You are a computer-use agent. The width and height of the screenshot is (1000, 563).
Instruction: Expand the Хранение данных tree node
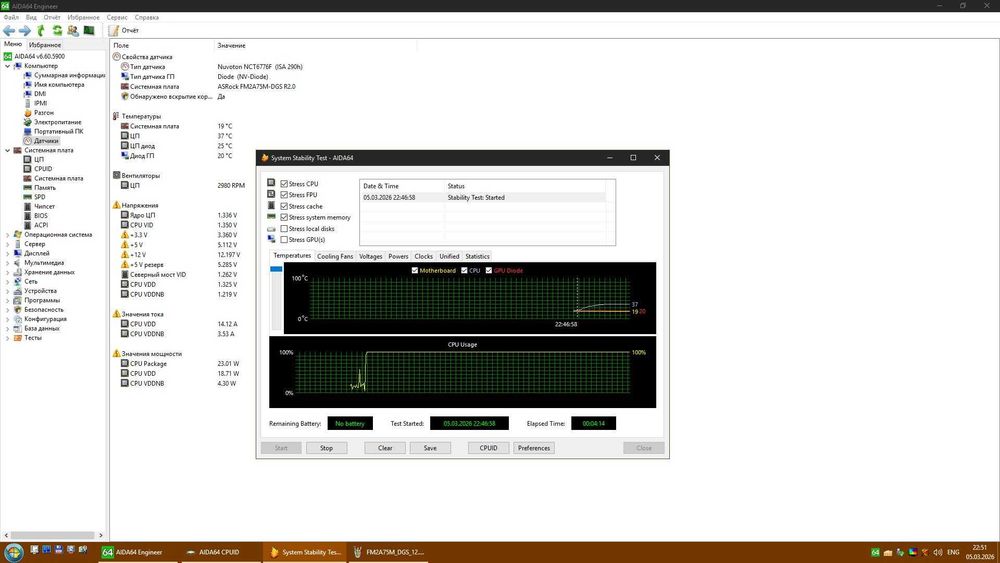[8, 272]
